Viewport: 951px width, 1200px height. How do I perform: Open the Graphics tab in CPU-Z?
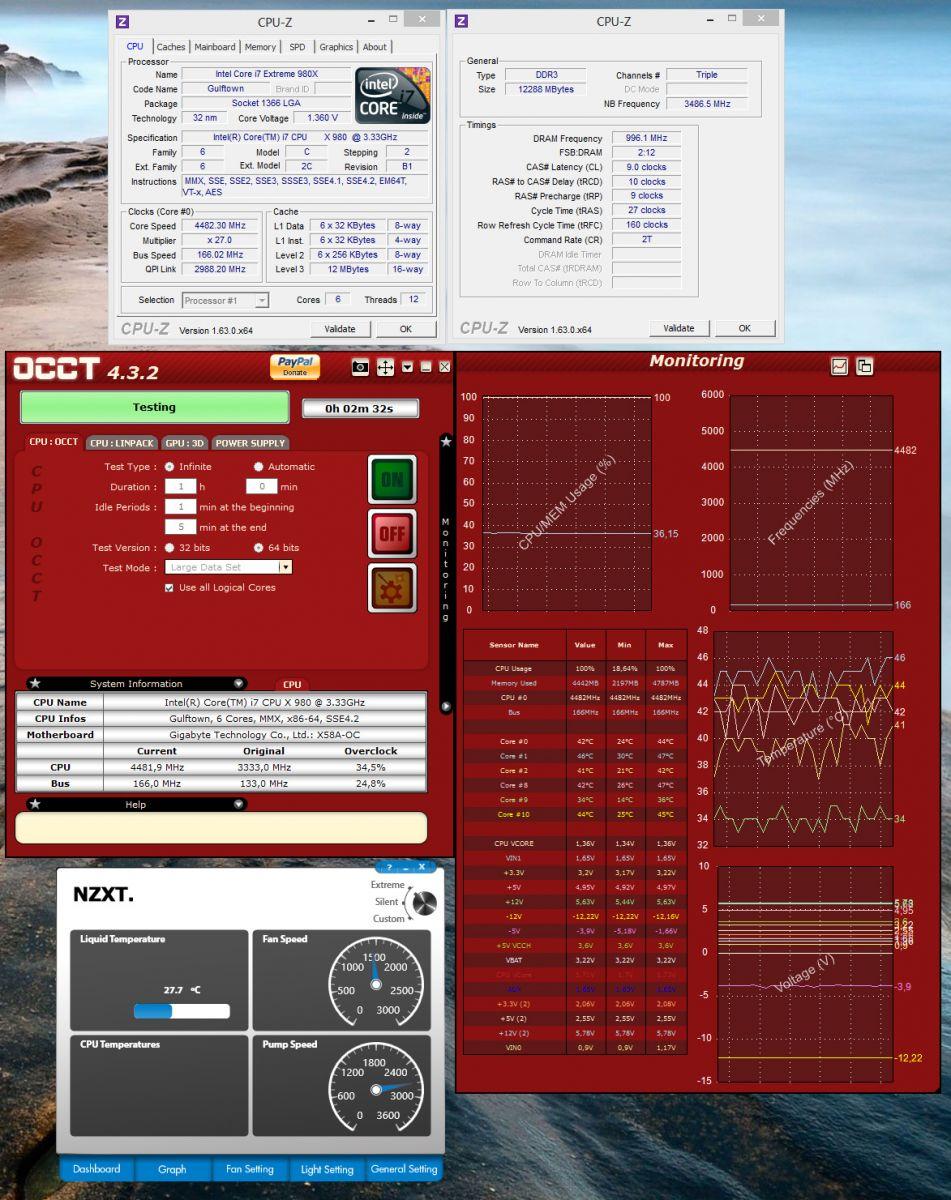click(336, 47)
